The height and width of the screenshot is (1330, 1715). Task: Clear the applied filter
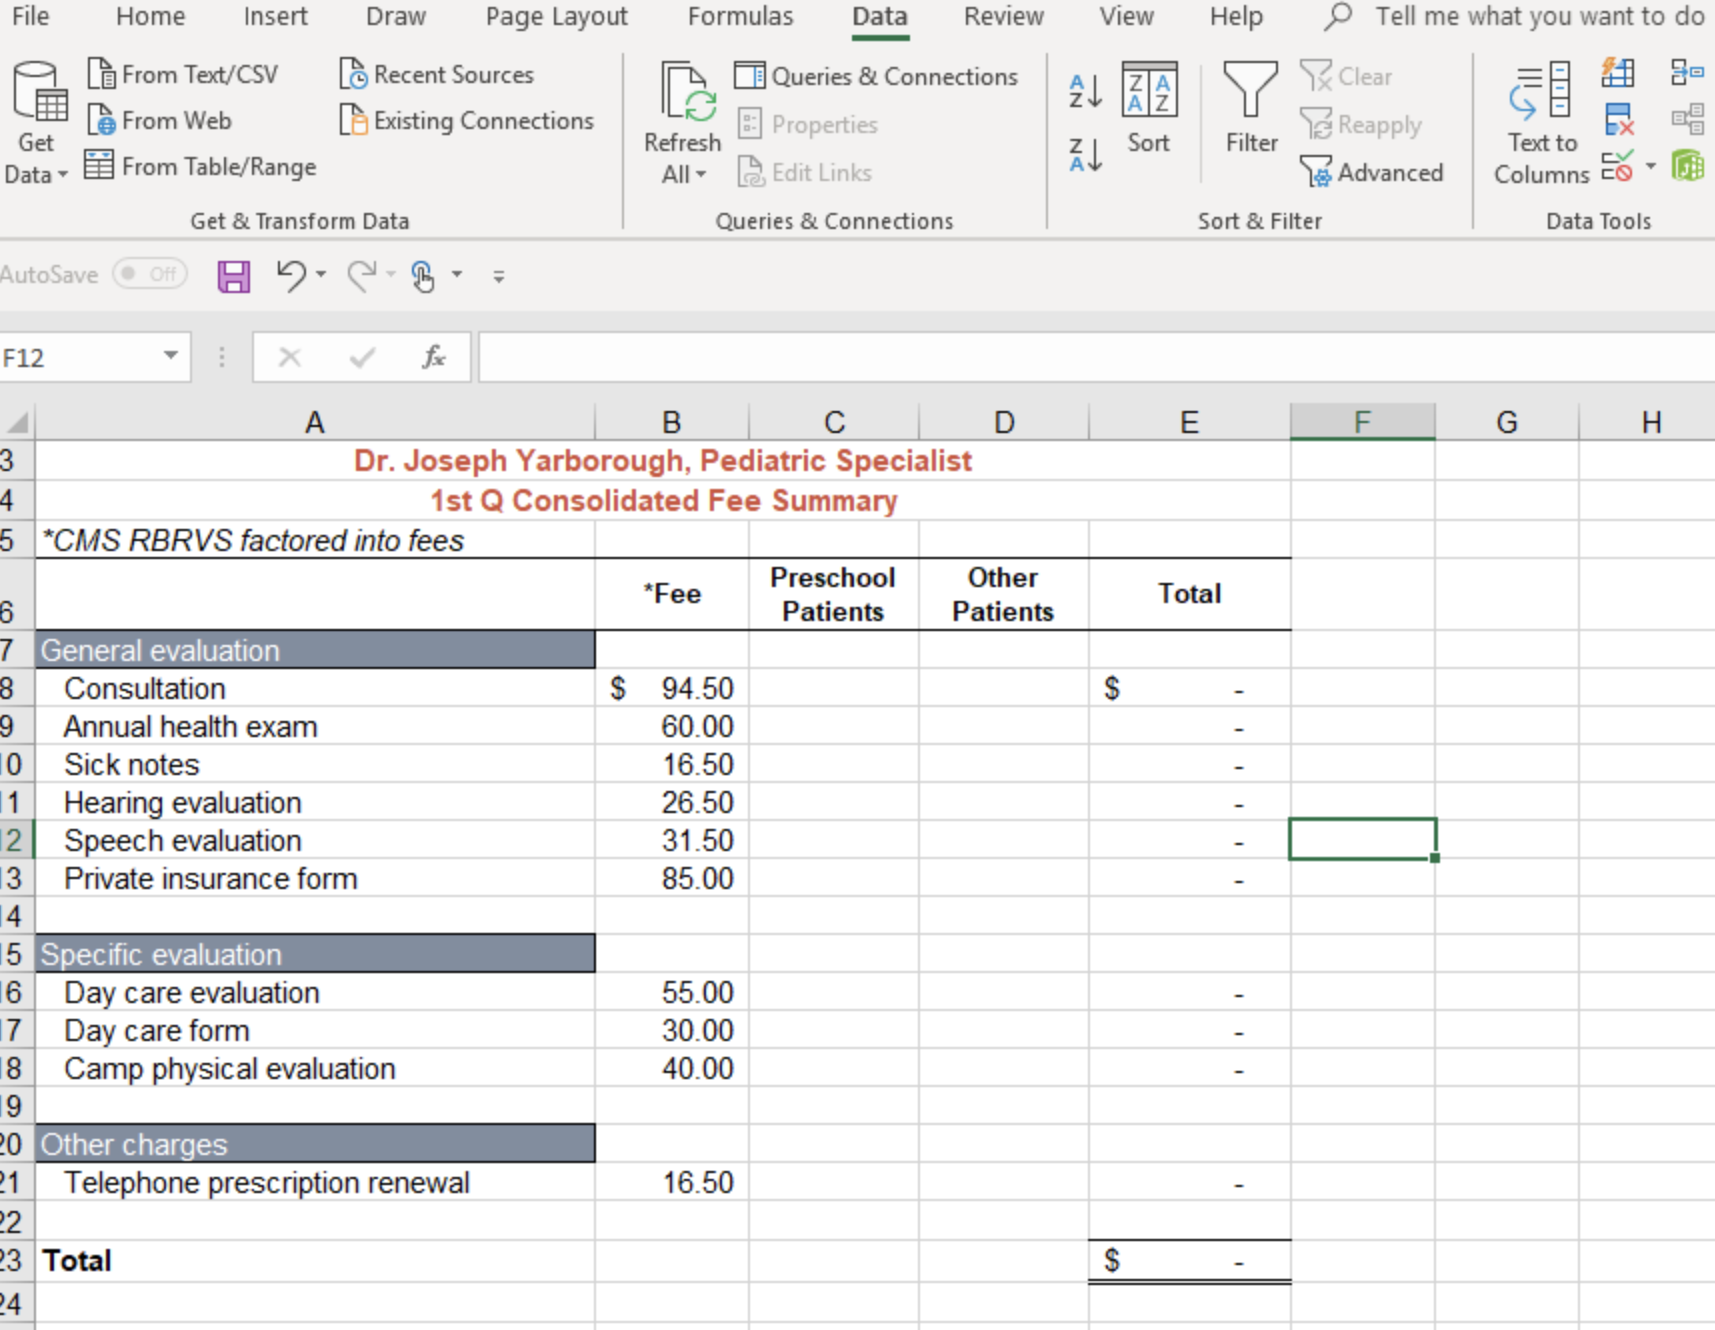pyautogui.click(x=1347, y=76)
